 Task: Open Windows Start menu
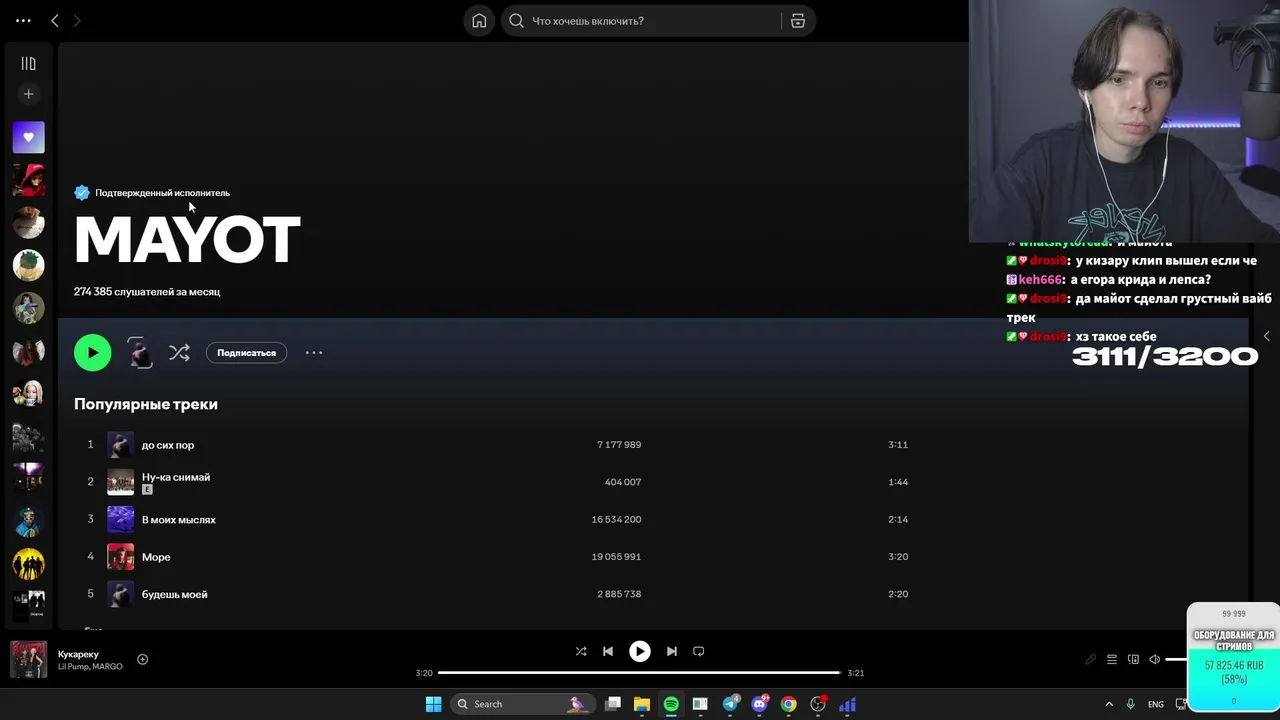pyautogui.click(x=433, y=704)
